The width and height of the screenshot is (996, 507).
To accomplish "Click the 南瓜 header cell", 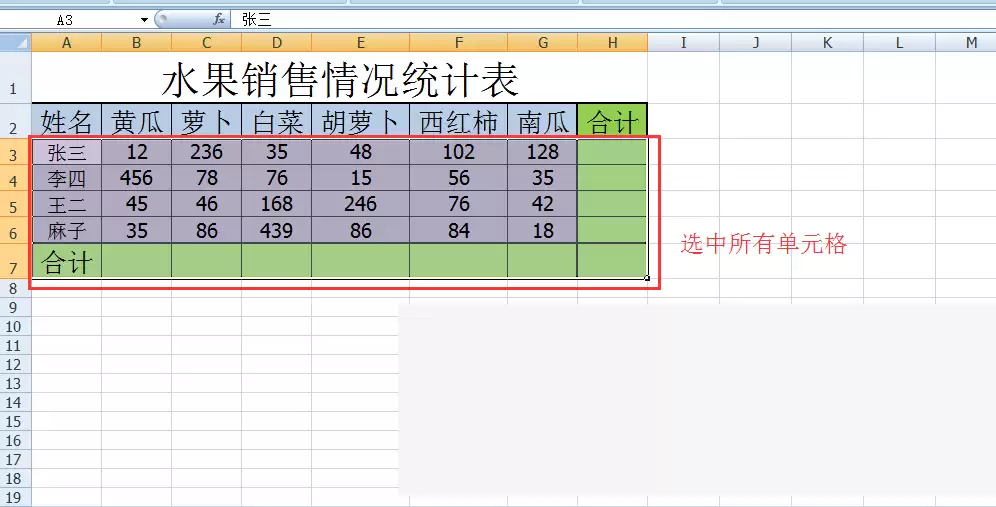I will 542,121.
